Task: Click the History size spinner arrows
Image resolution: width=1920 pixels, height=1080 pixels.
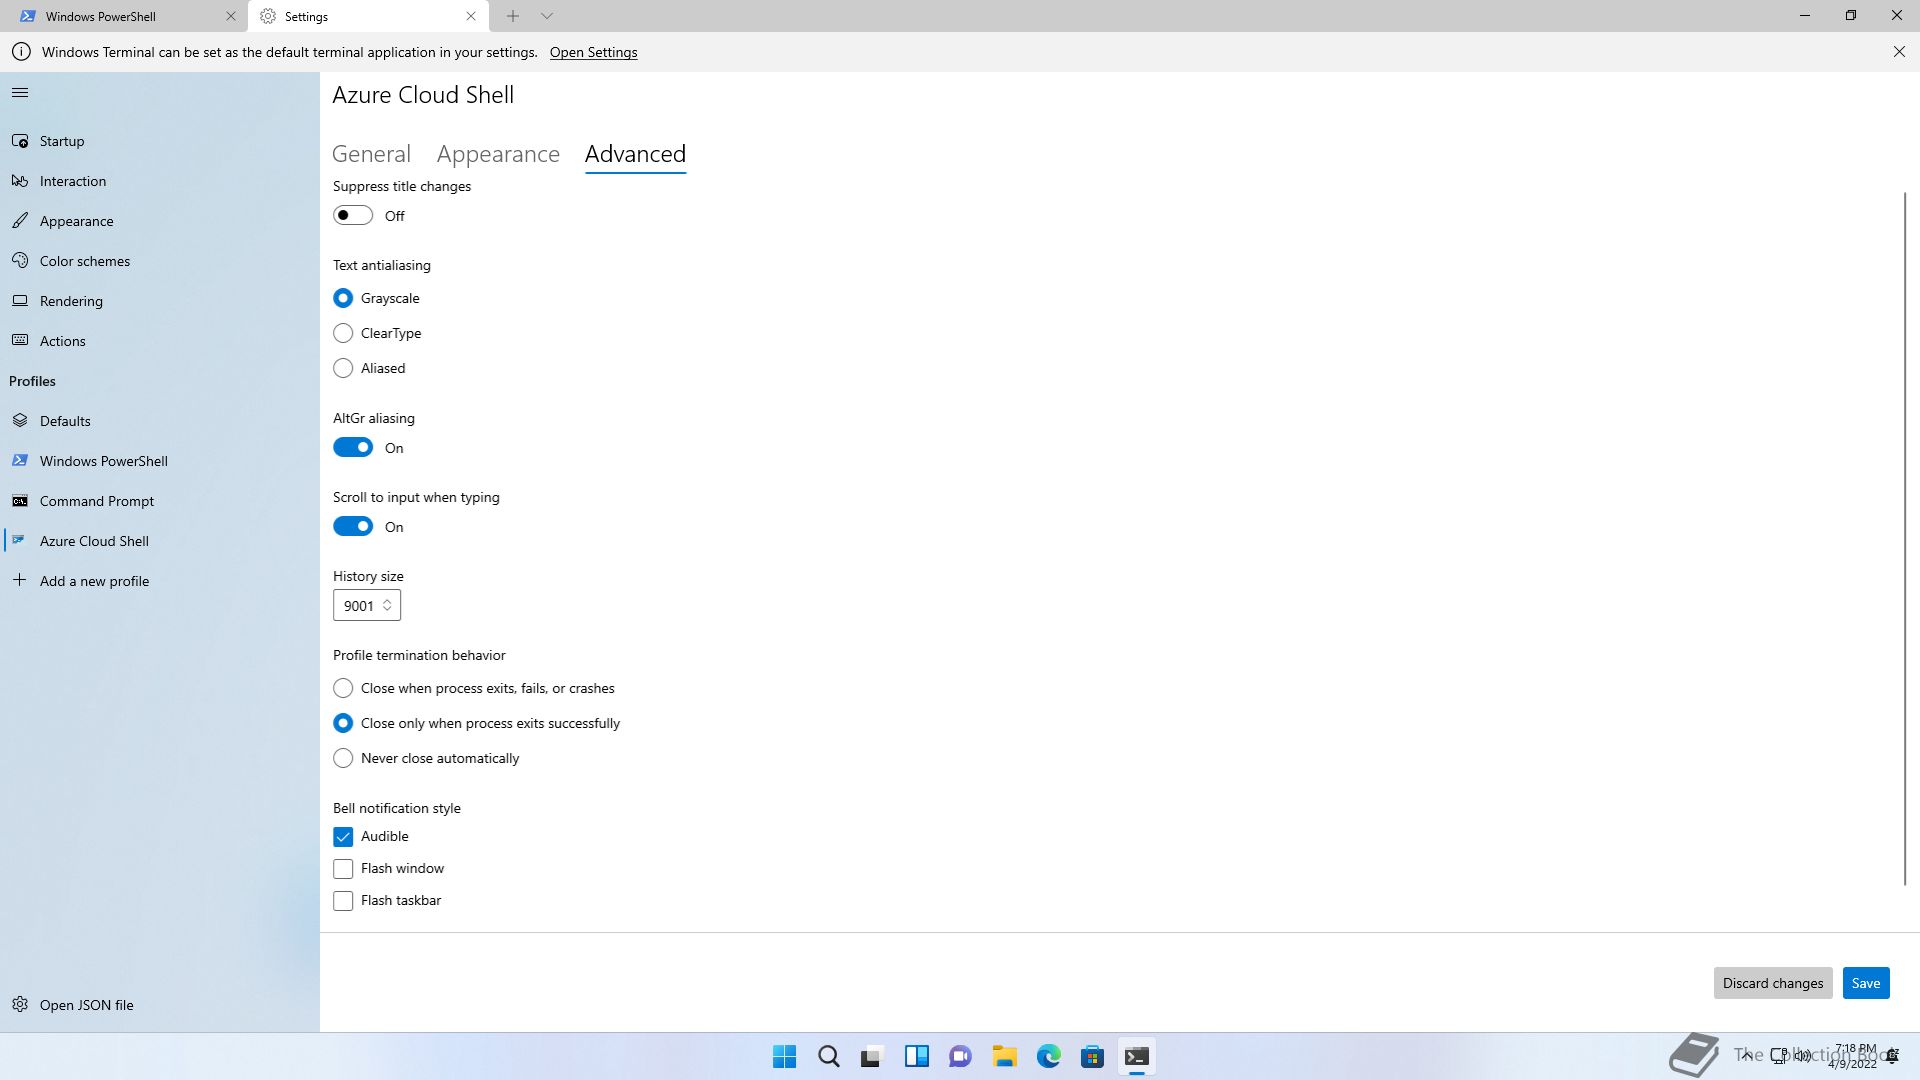Action: 387,606
